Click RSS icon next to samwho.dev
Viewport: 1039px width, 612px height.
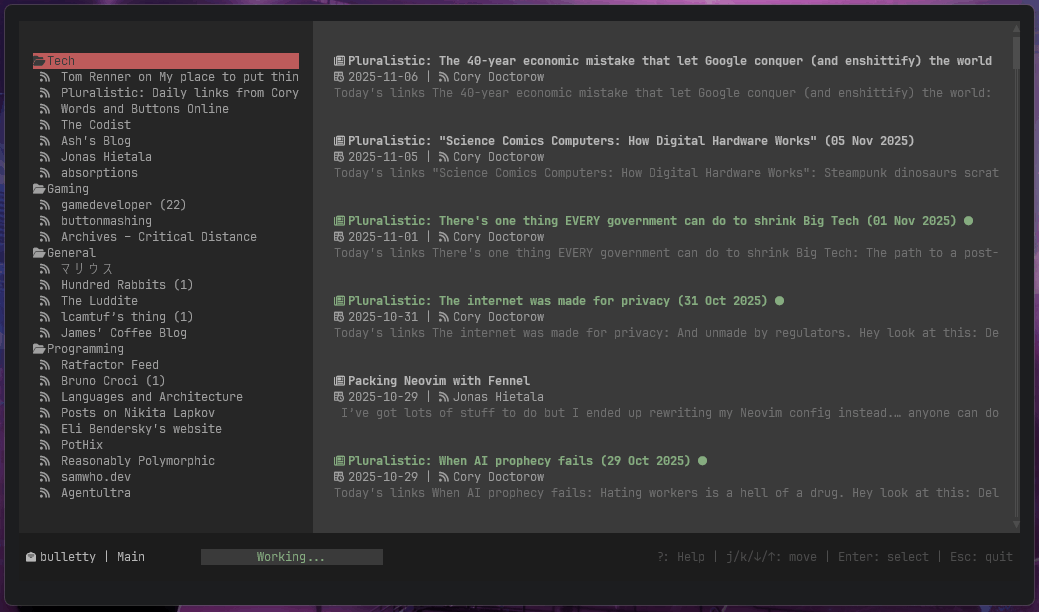click(45, 477)
